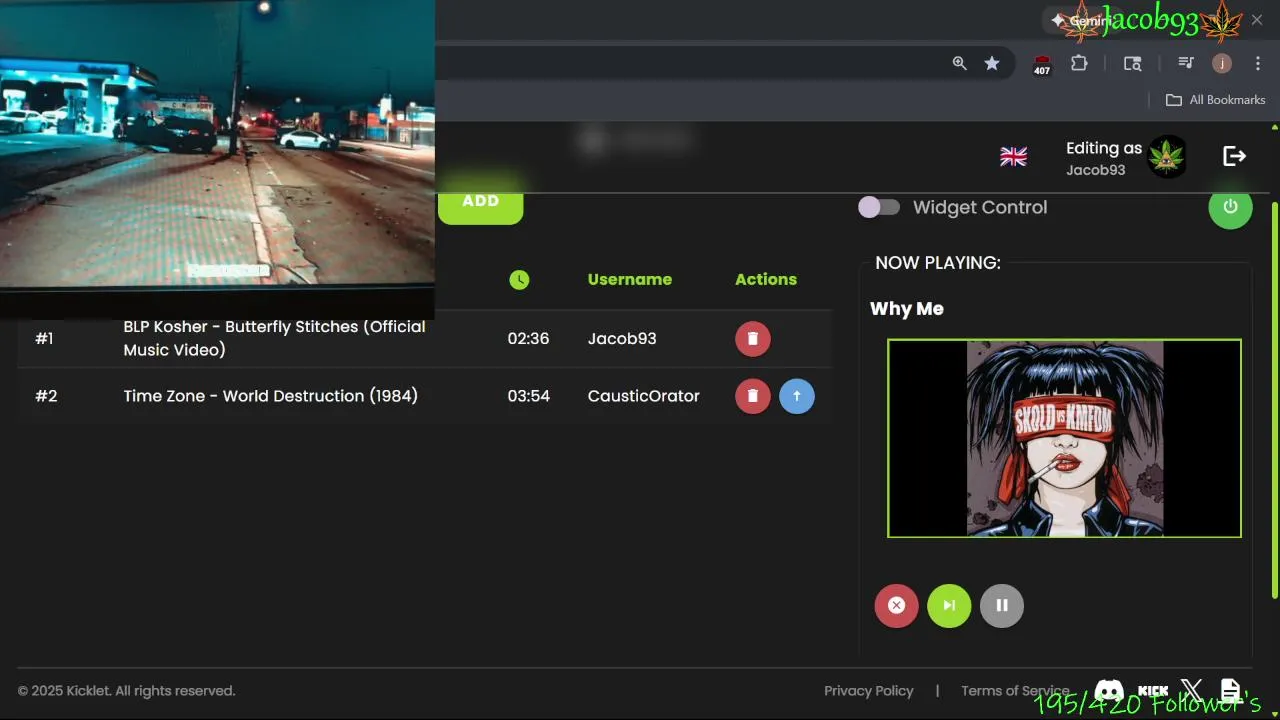Open X social icon in footer
The image size is (1280, 720).
click(1192, 690)
